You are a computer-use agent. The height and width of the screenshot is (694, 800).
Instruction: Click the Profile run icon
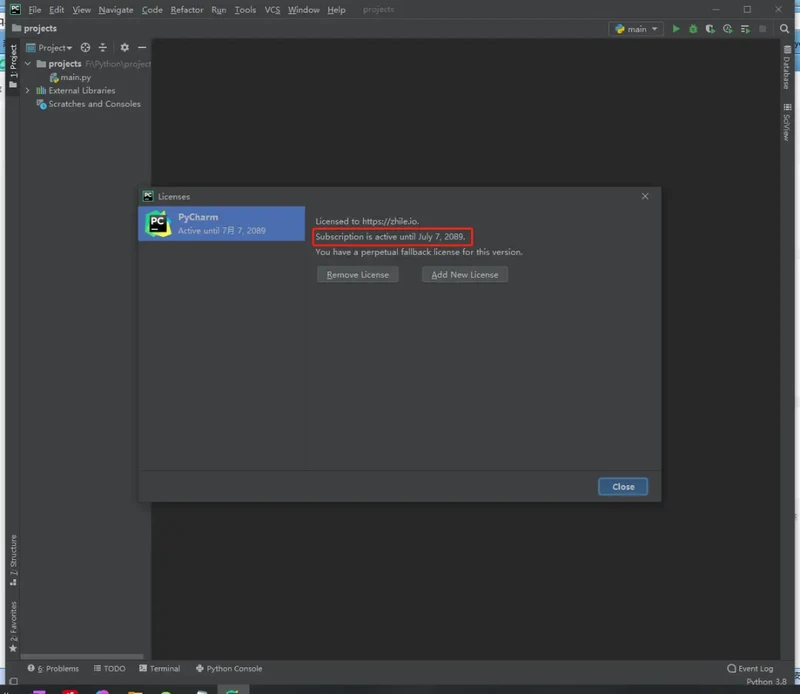tap(728, 29)
